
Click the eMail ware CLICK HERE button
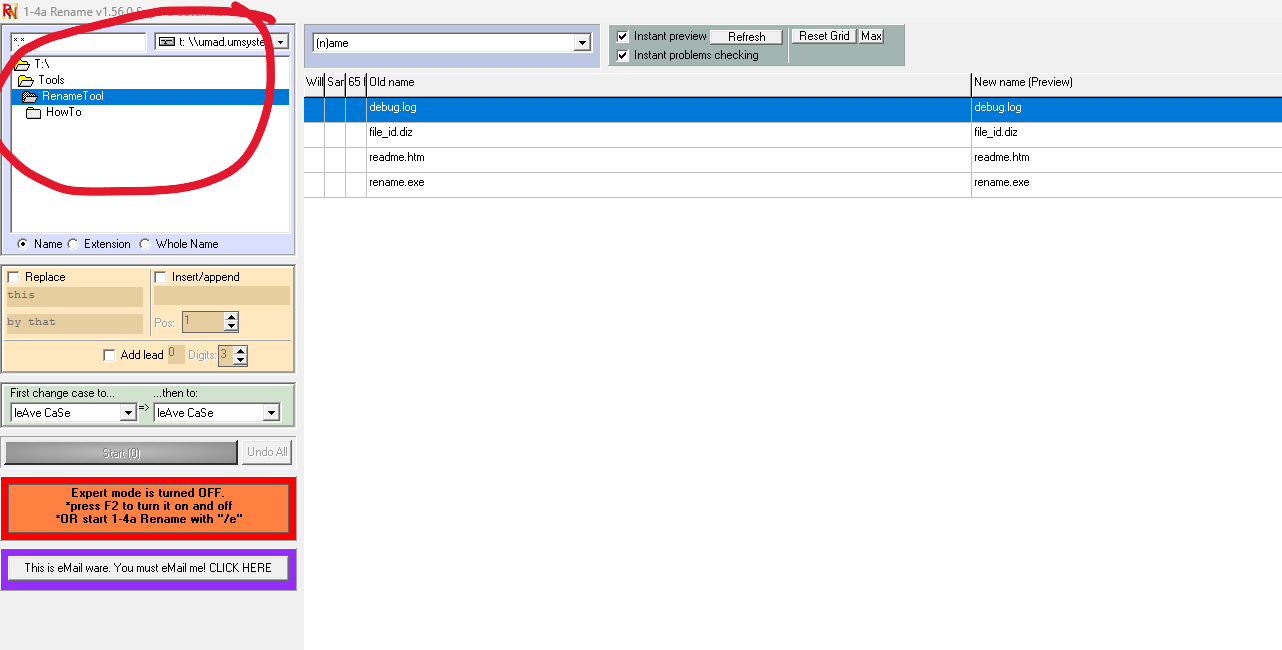pyautogui.click(x=148, y=568)
